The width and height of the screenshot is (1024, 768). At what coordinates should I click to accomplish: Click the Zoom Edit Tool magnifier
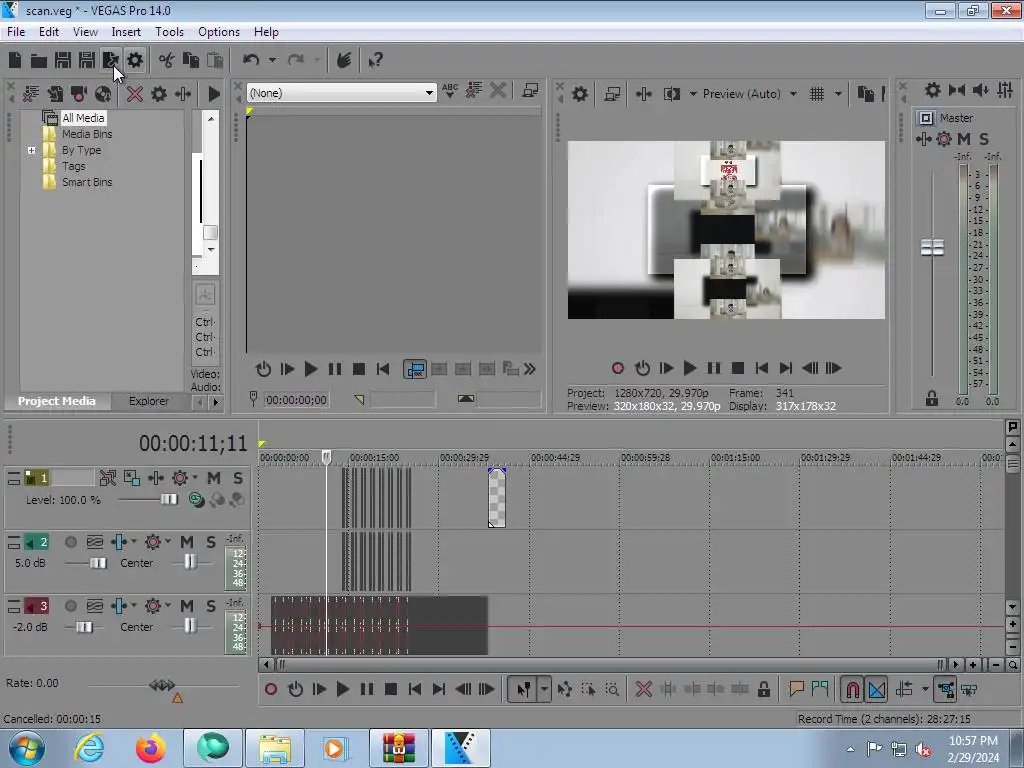[612, 690]
